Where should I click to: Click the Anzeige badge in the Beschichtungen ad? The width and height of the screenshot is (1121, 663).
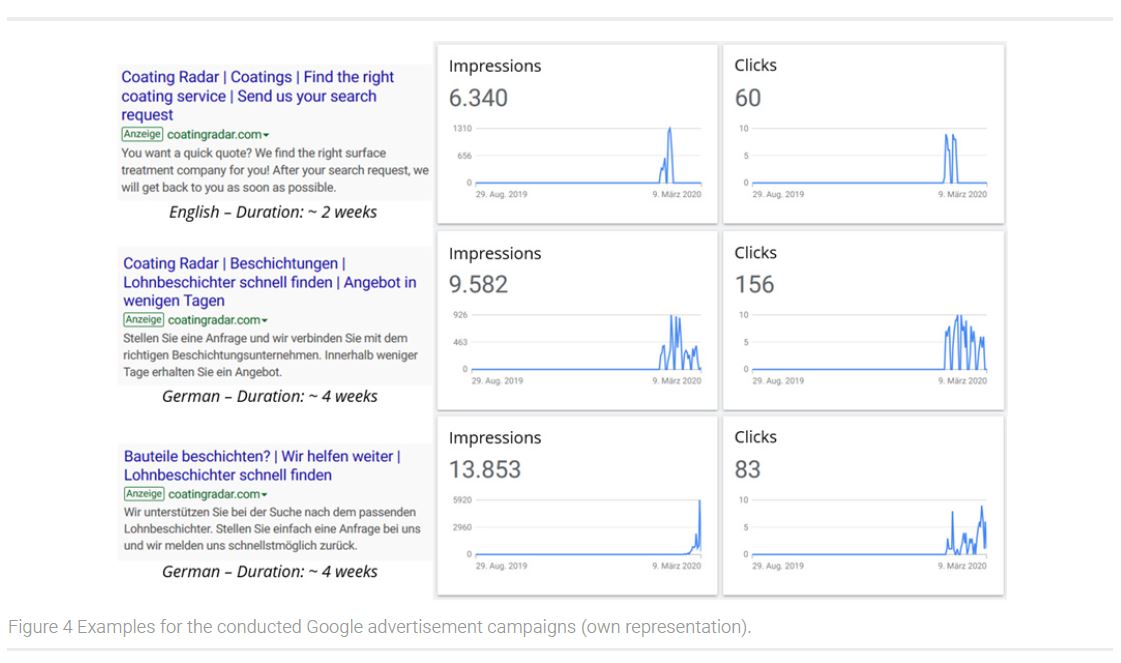coord(143,320)
